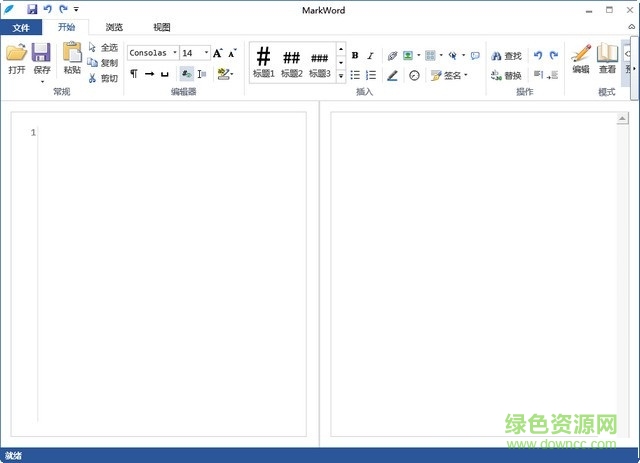
Task: Insert an unordered bullet list
Action: coord(355,75)
